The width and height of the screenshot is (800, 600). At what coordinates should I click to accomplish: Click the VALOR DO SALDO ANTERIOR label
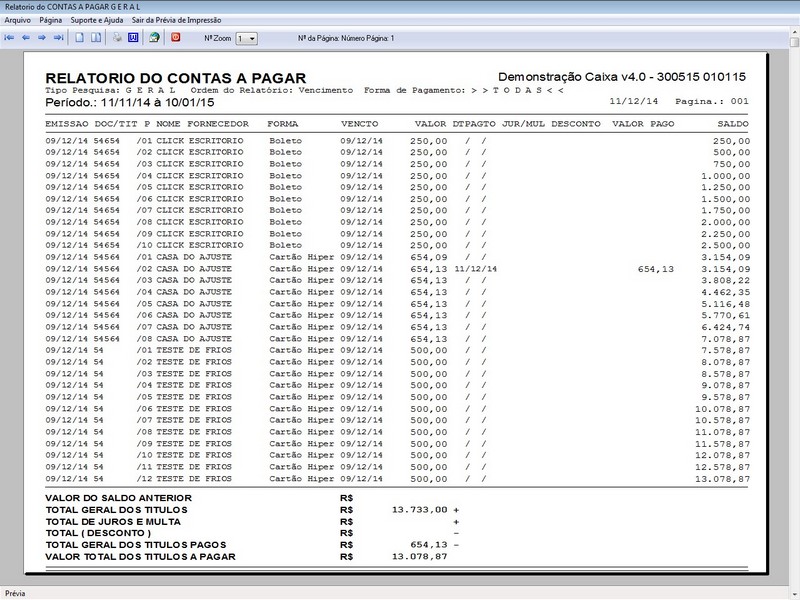(118, 498)
